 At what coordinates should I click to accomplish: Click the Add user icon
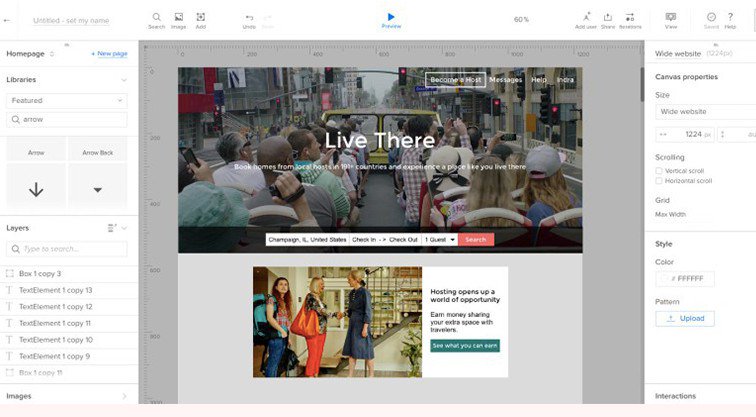pyautogui.click(x=586, y=21)
